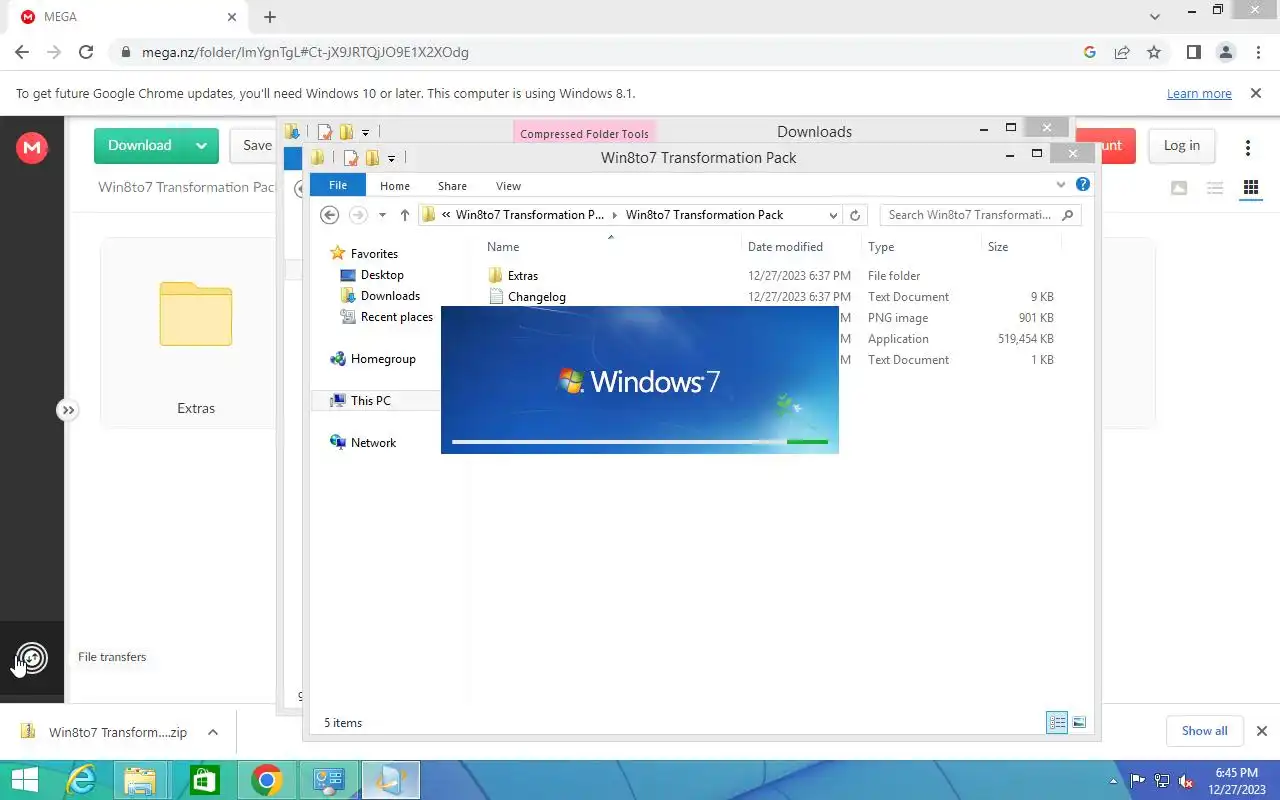1280x800 pixels.
Task: Open Chrome profile avatar
Action: 1225,52
